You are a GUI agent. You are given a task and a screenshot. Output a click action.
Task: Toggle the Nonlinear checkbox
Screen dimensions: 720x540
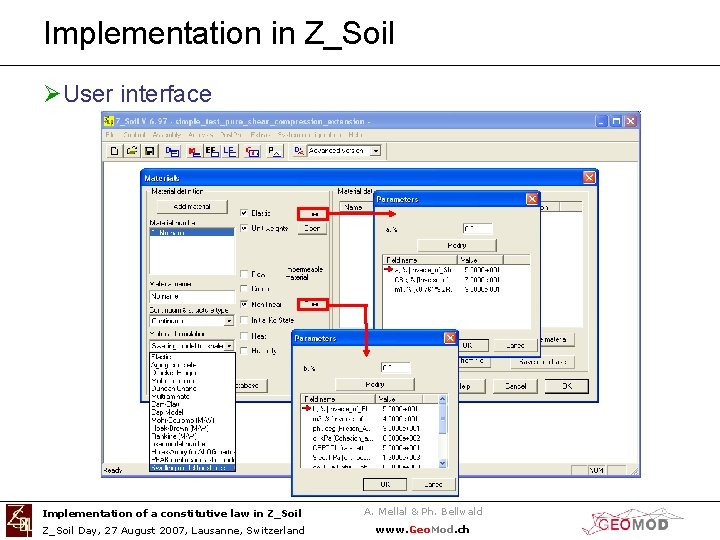(x=244, y=304)
